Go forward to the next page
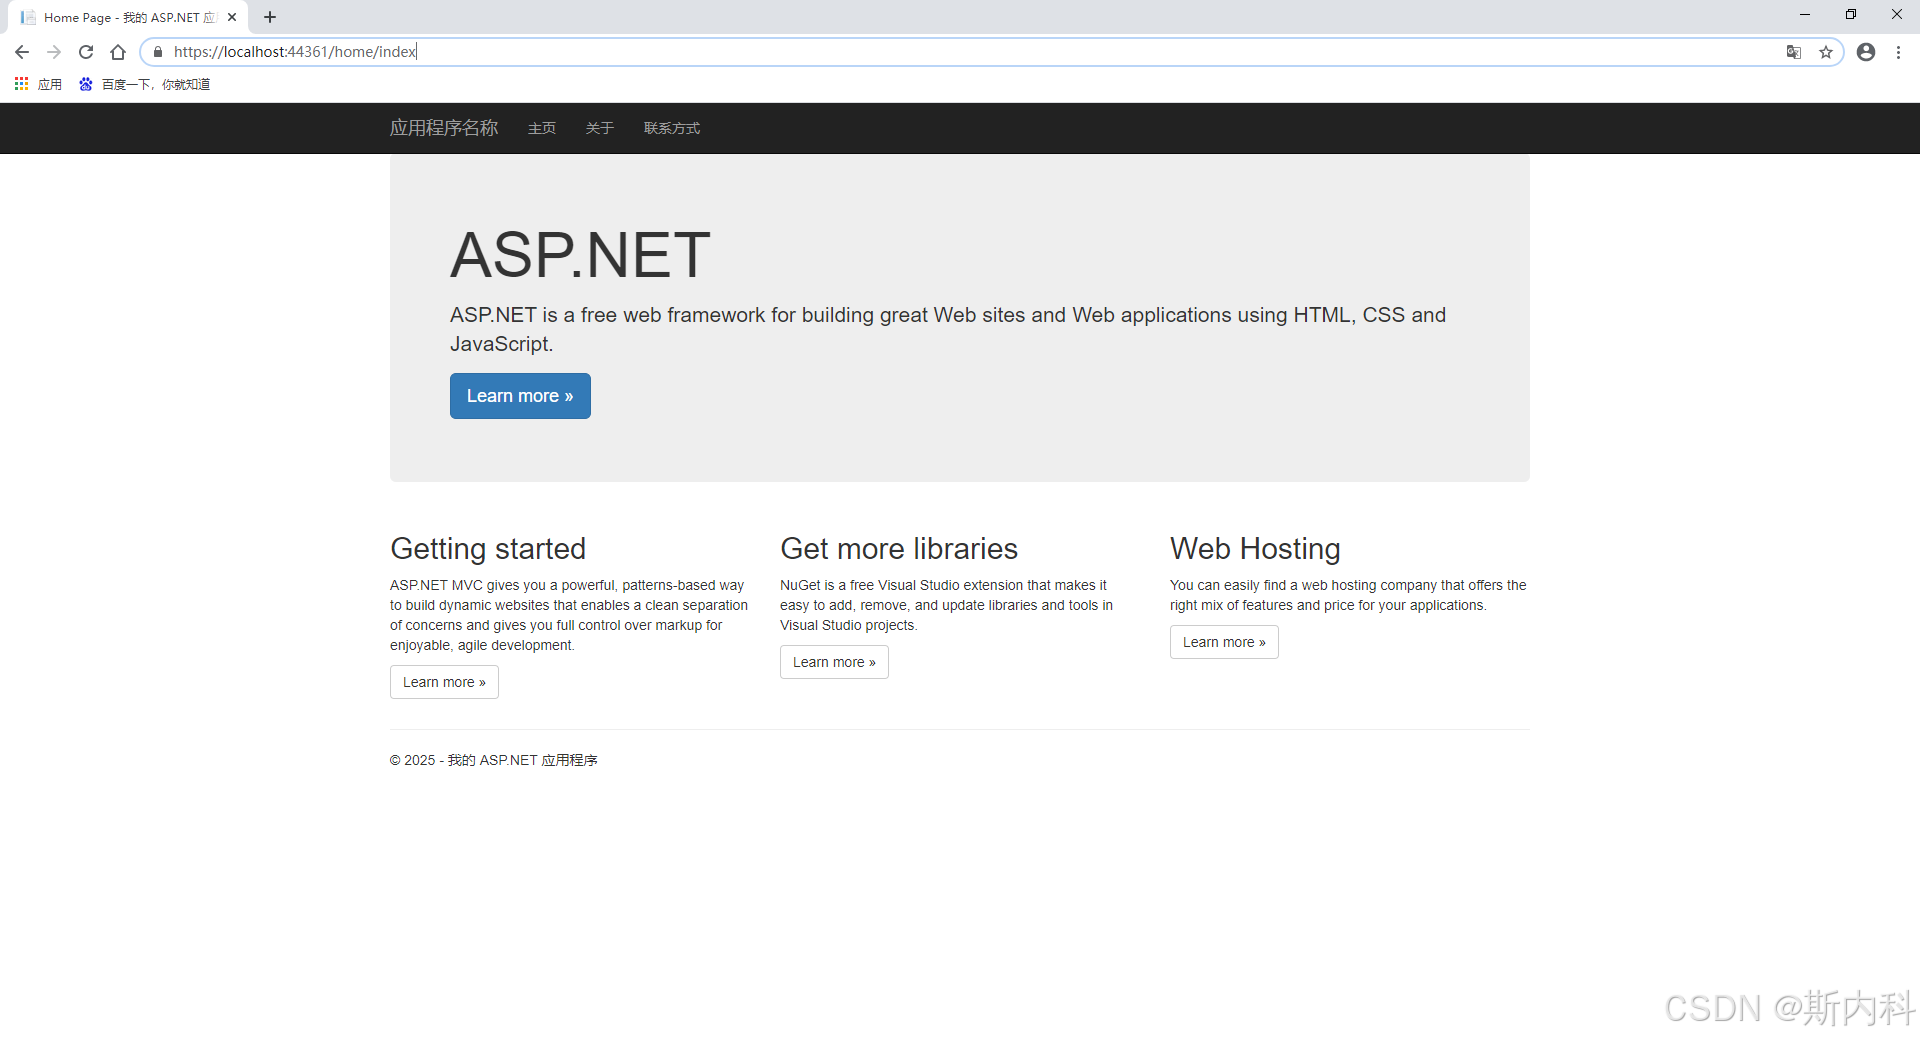Screen dimensions: 1920x1040 (54, 52)
